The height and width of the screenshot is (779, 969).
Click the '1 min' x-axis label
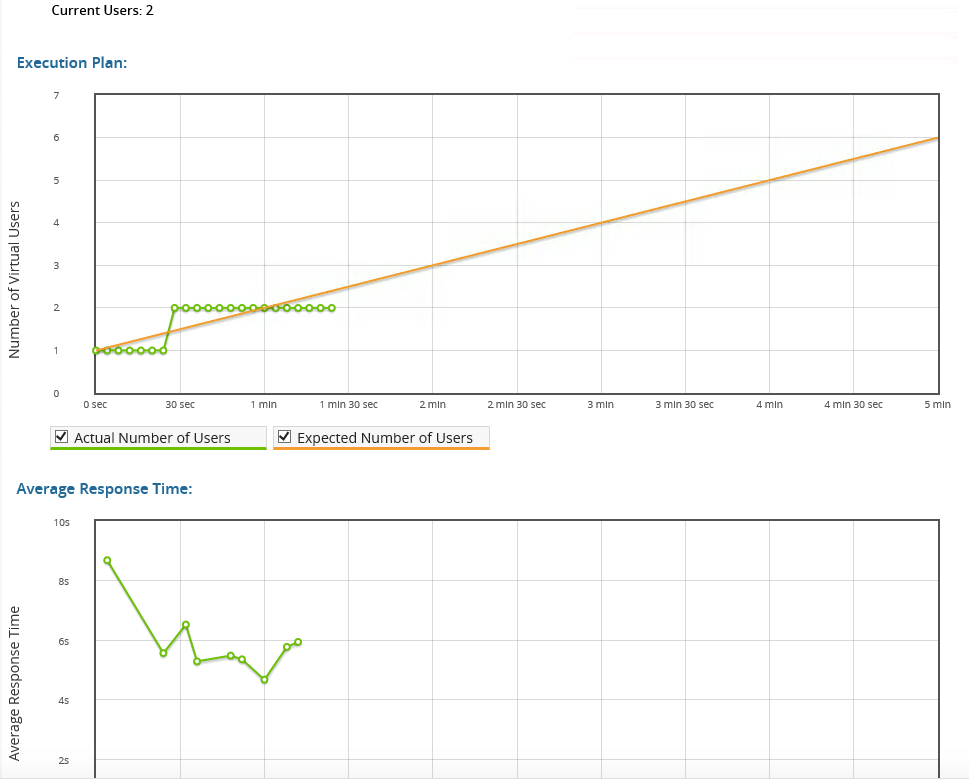(264, 405)
